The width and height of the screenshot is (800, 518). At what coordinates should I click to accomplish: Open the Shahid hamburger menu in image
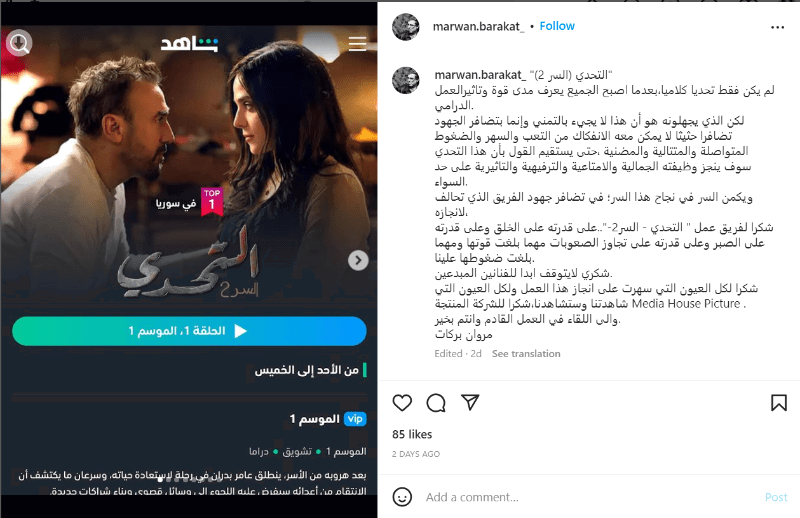357,44
